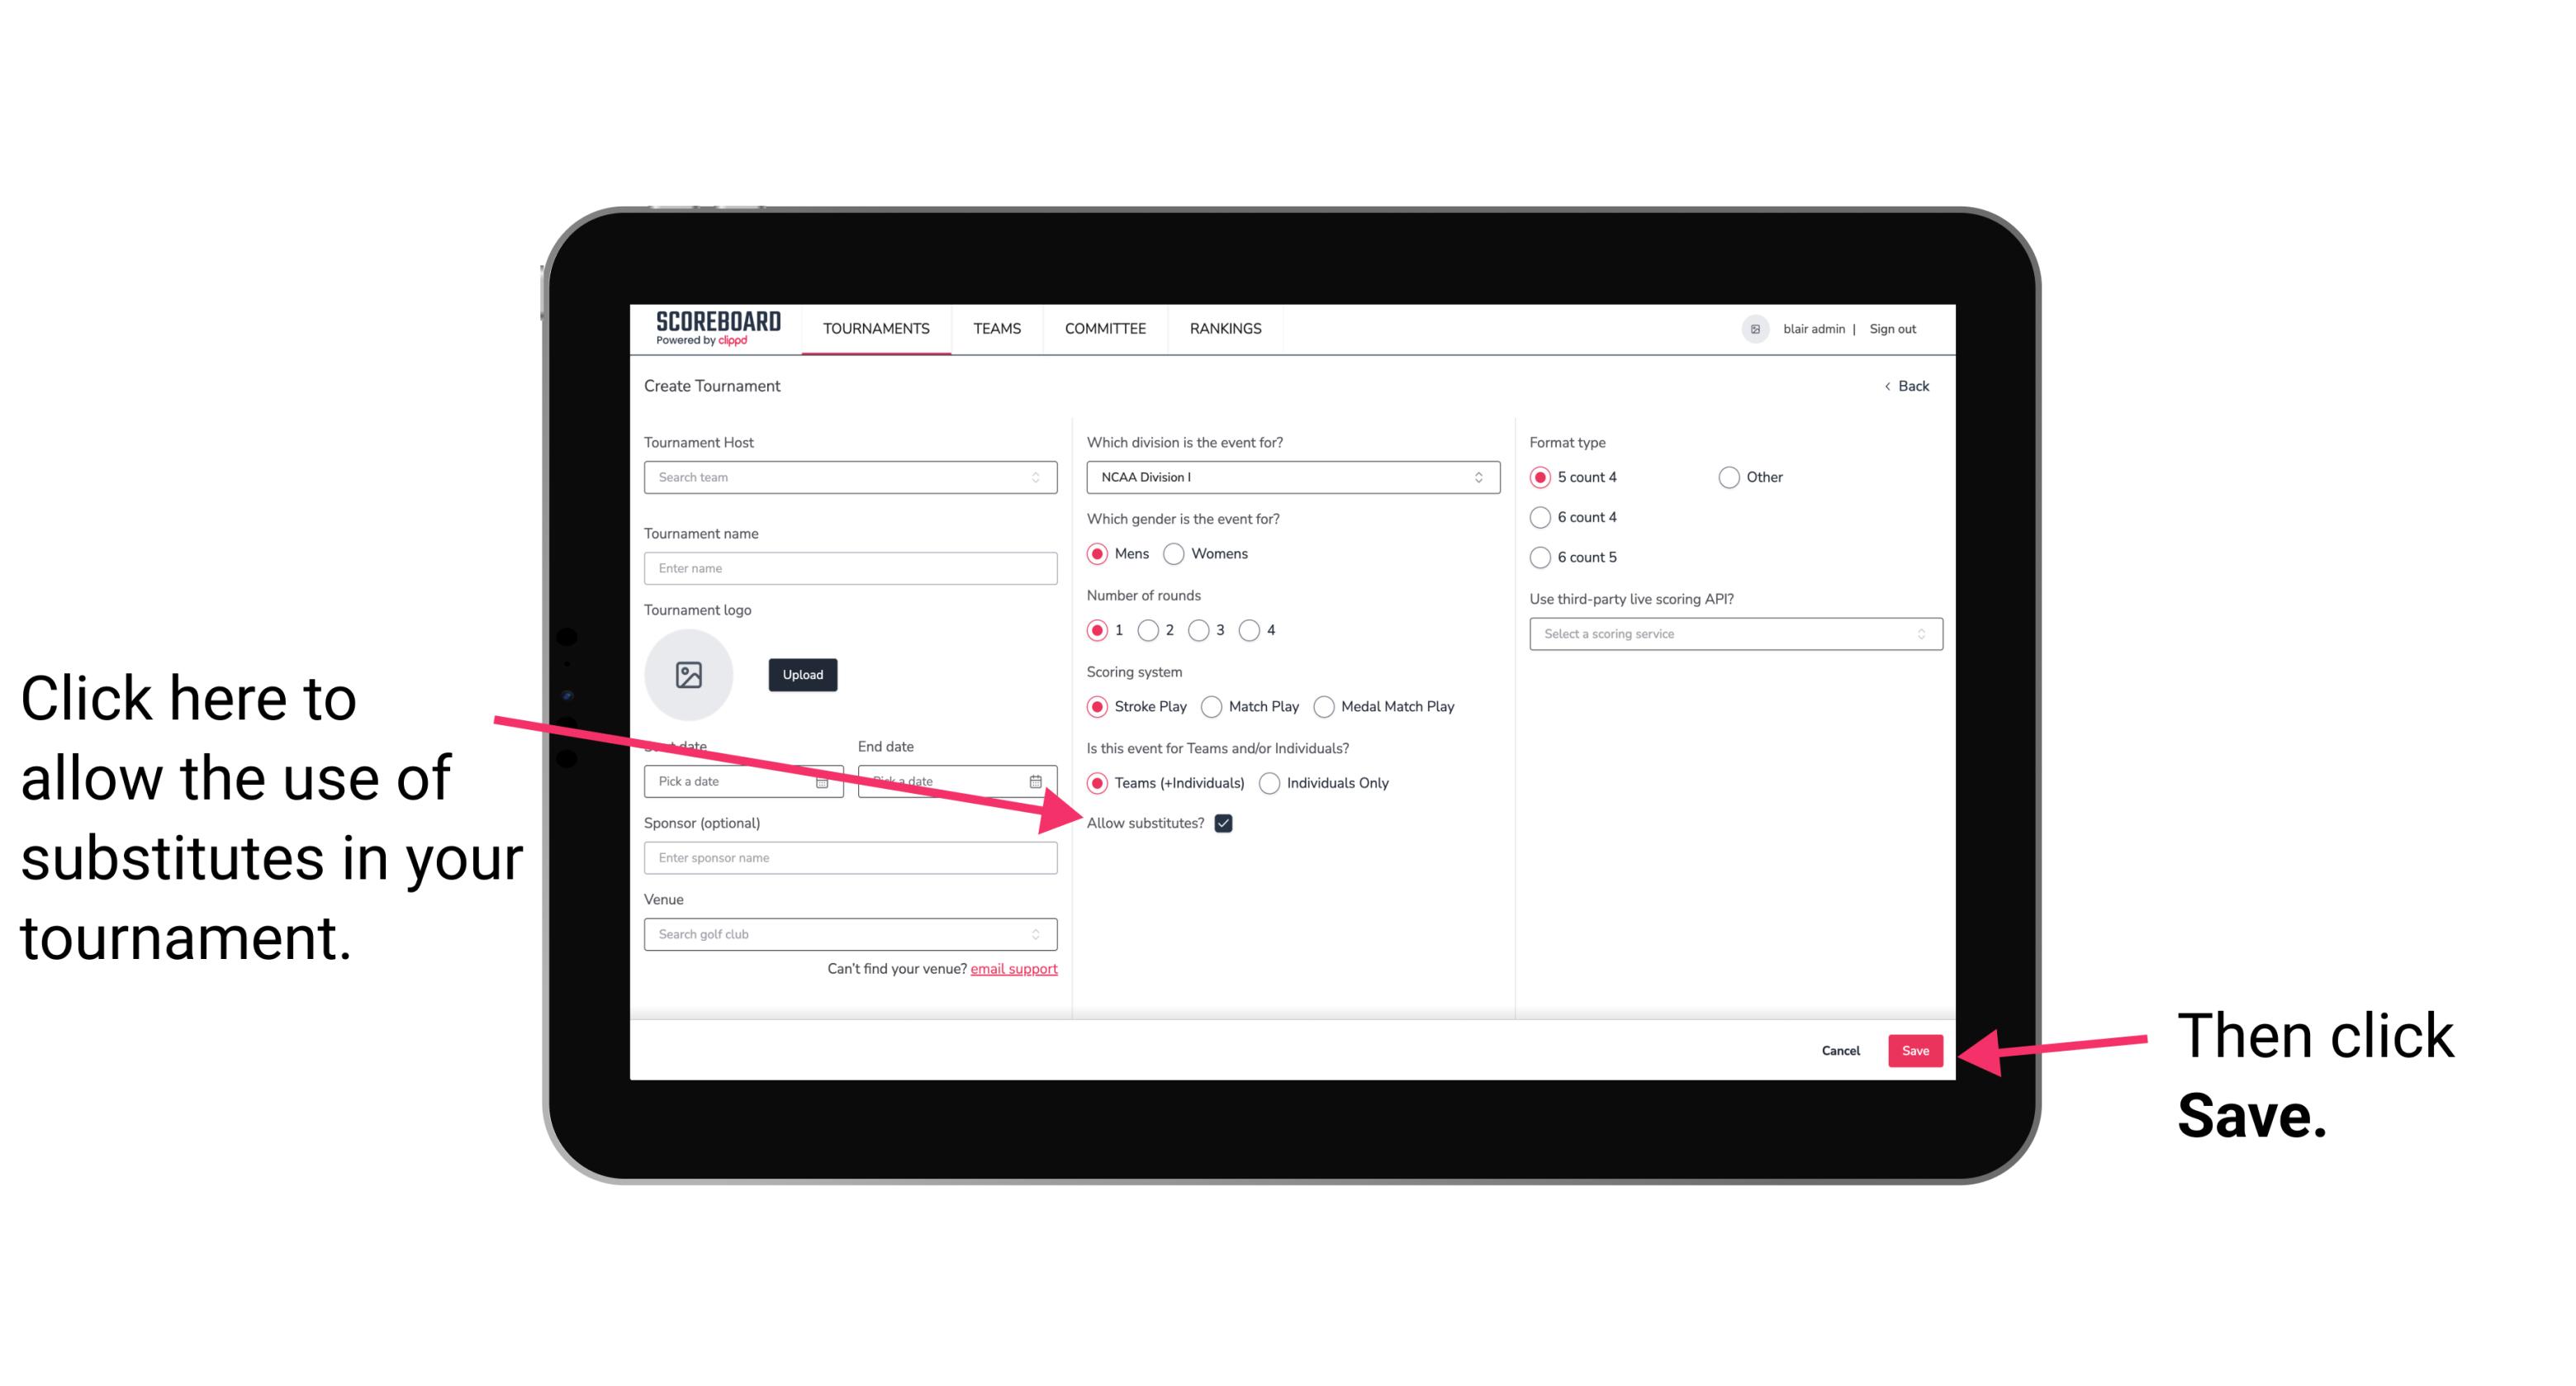2576x1386 pixels.
Task: Click the Save button
Action: [1916, 1048]
